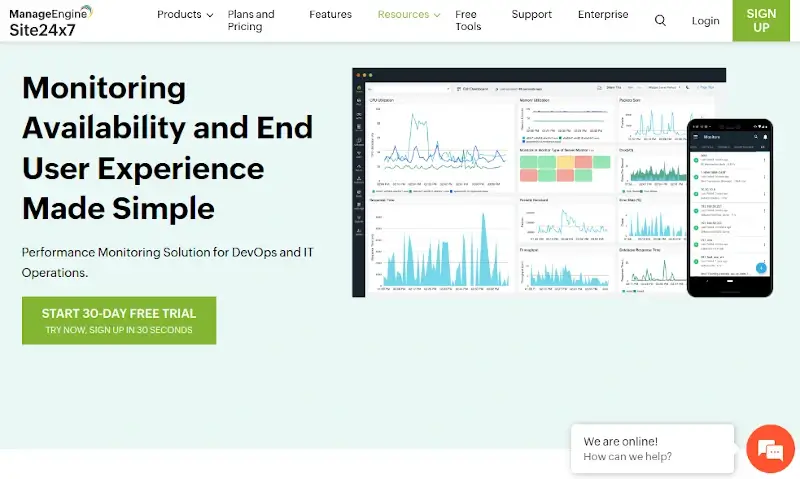Click the green SIGN UP button
800x479 pixels.
[761, 20]
